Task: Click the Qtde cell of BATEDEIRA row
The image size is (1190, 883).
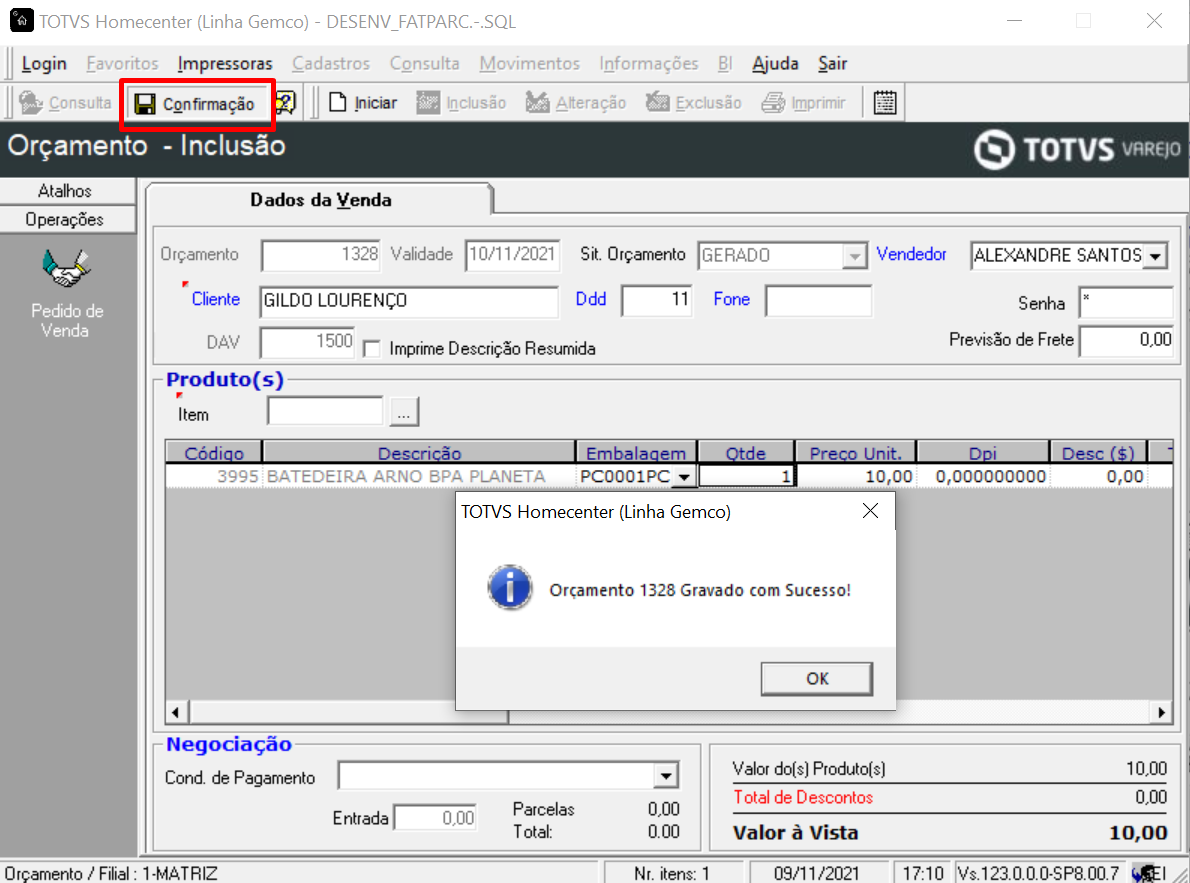Action: (x=746, y=477)
